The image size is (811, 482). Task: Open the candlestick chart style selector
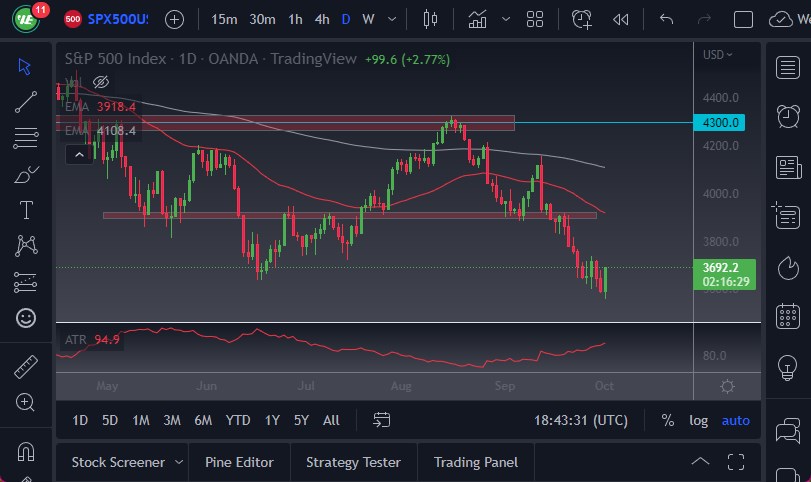click(x=431, y=19)
